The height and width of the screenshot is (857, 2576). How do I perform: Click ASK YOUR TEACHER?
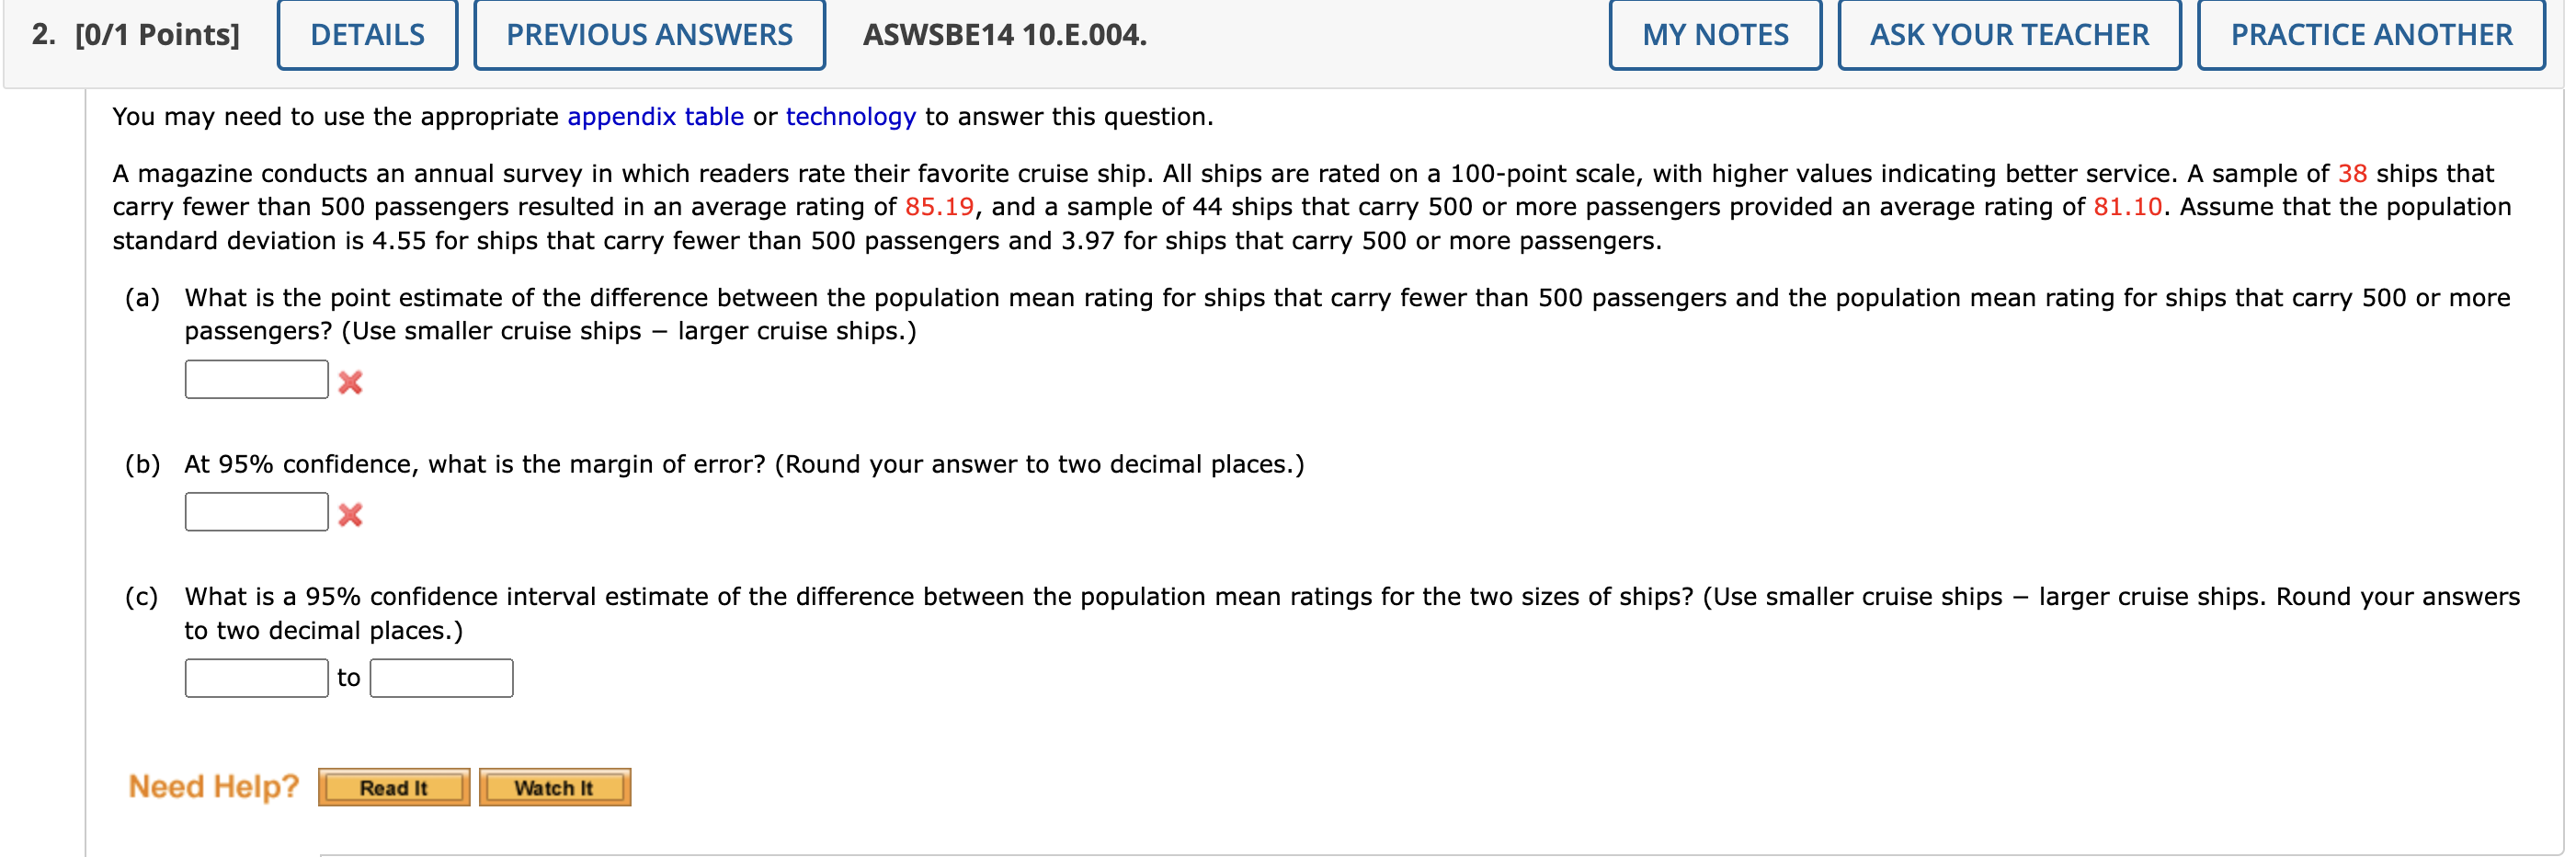[2009, 34]
